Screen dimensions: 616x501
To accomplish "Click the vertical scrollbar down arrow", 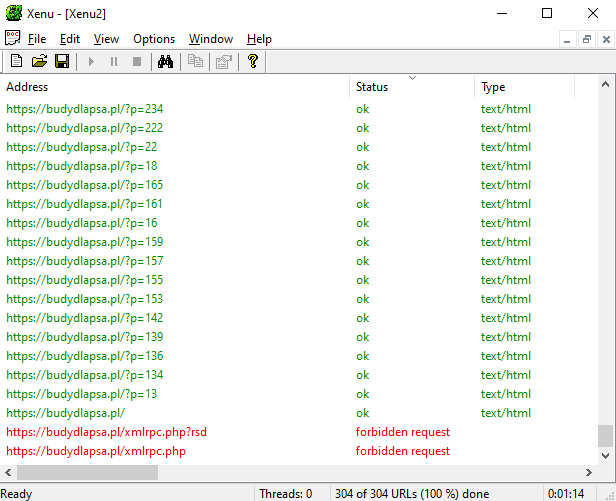I will click(605, 456).
